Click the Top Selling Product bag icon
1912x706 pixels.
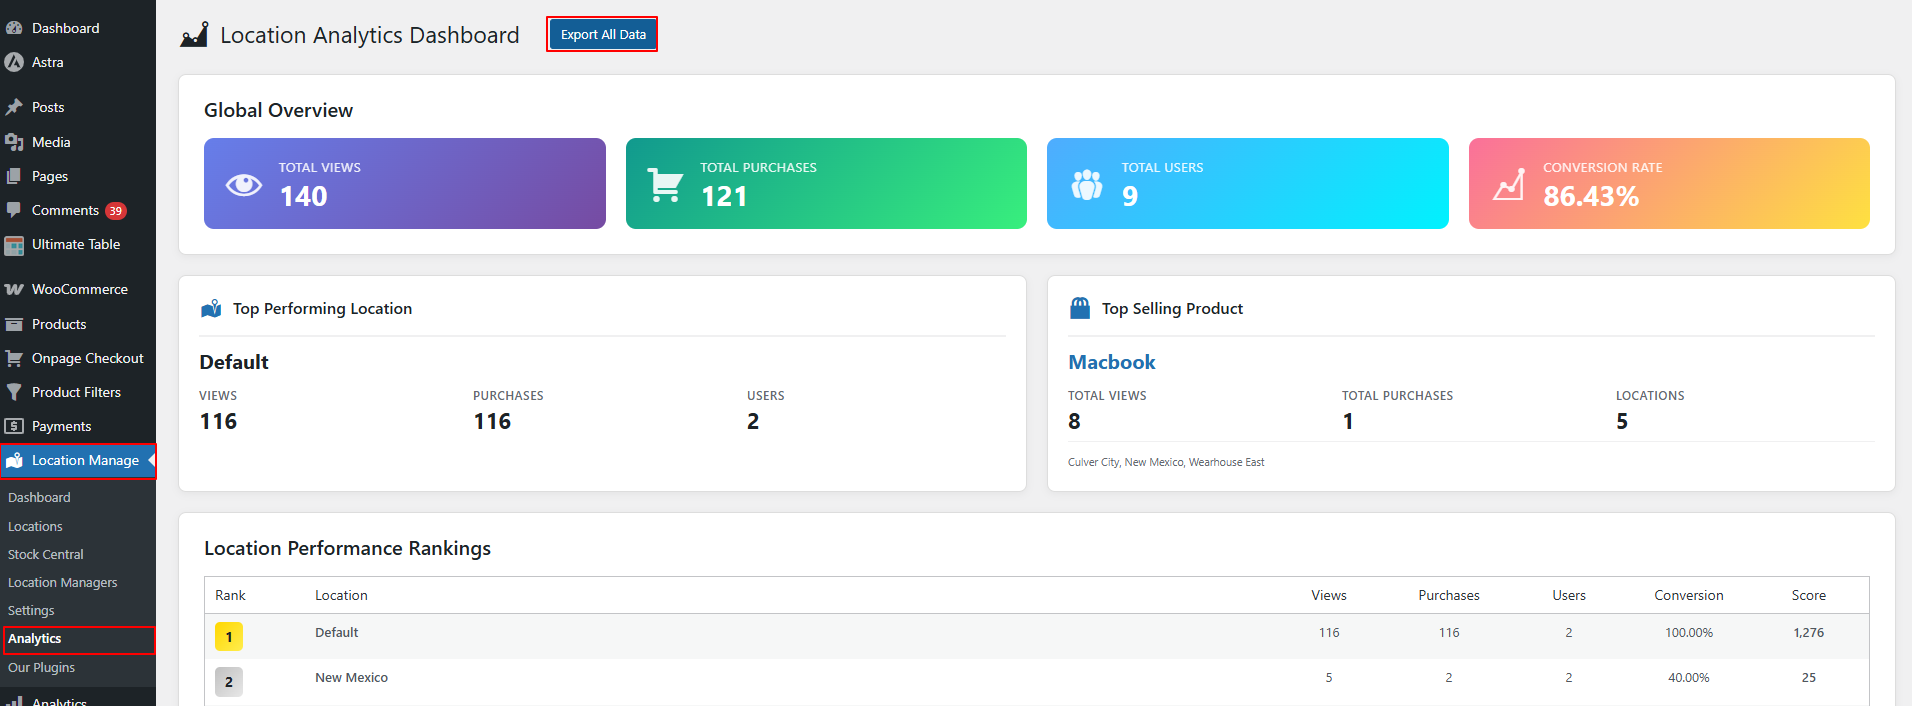coord(1080,308)
